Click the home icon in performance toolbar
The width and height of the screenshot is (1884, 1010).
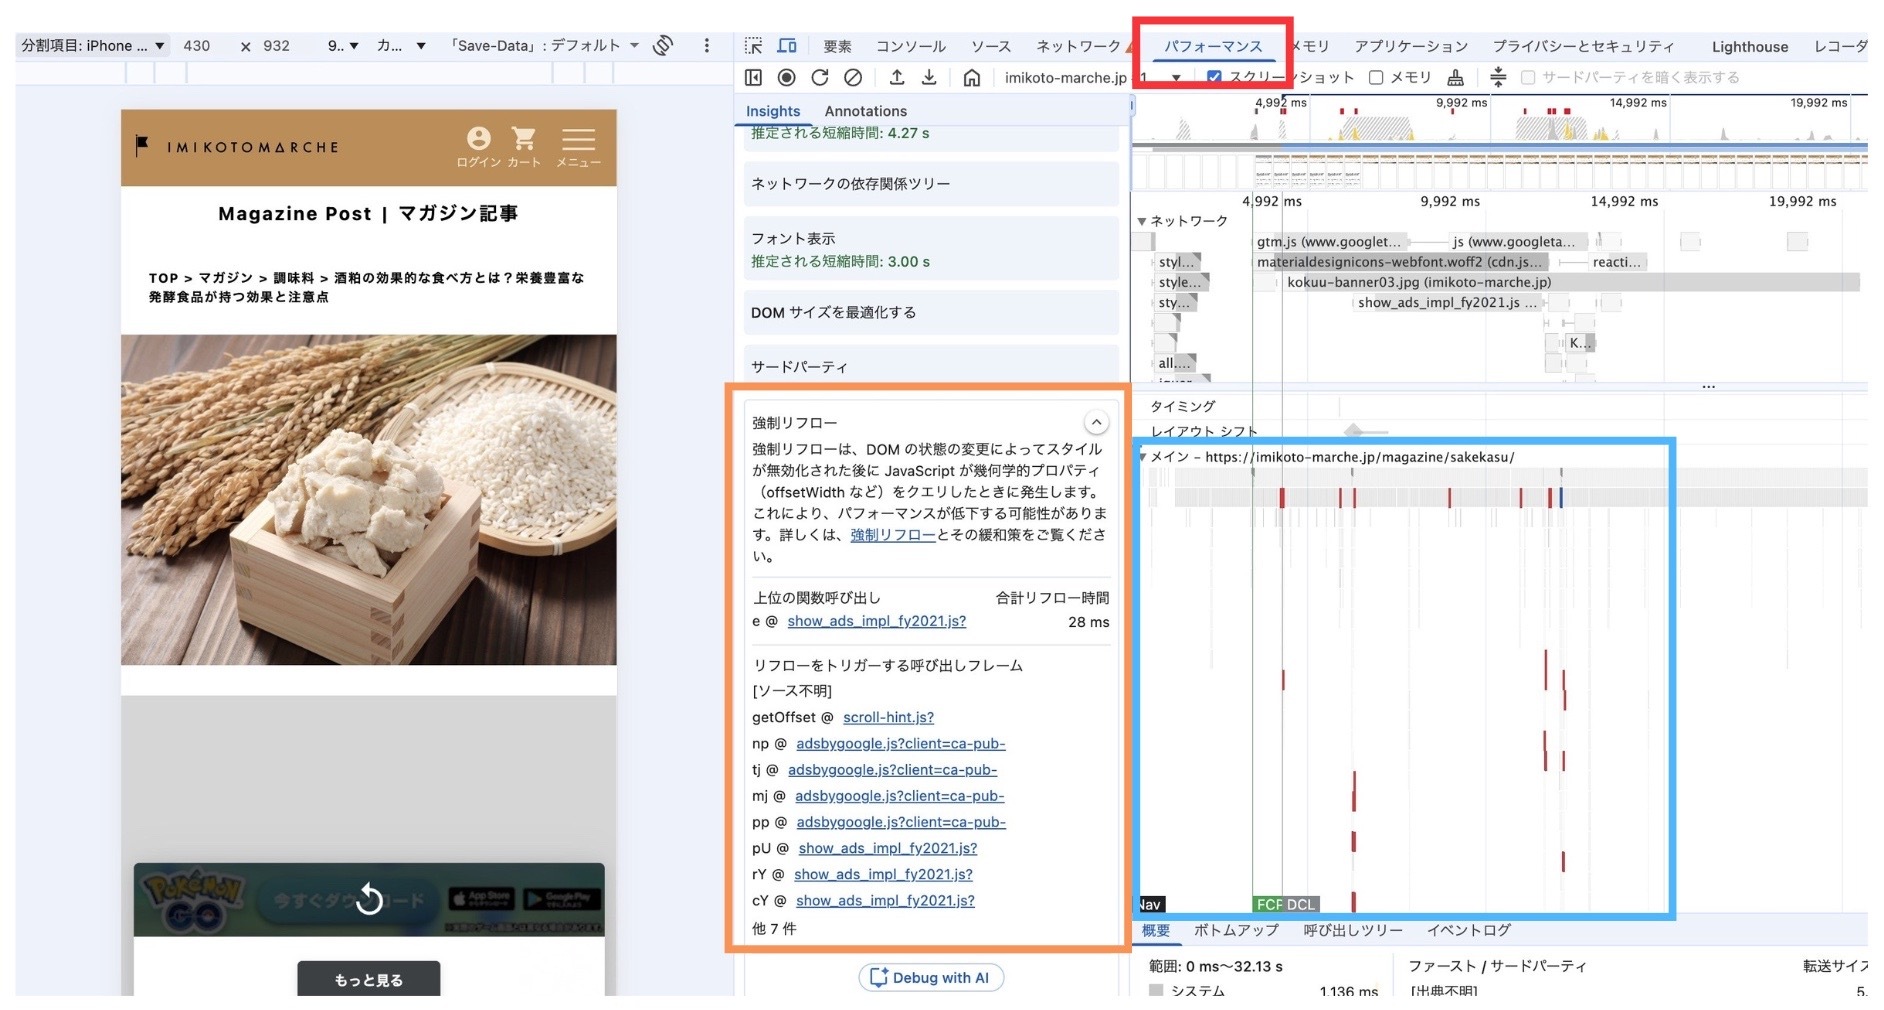(971, 77)
